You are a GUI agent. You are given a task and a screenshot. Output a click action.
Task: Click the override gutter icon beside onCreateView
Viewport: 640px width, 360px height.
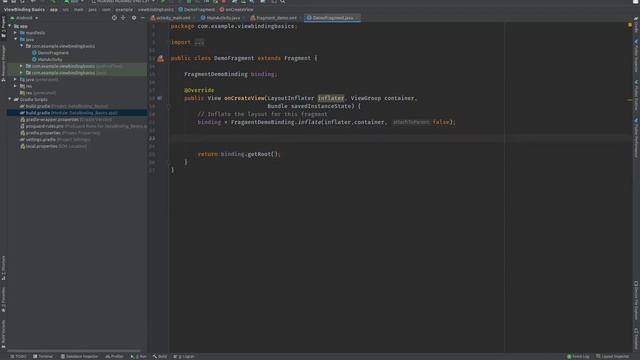[160, 98]
